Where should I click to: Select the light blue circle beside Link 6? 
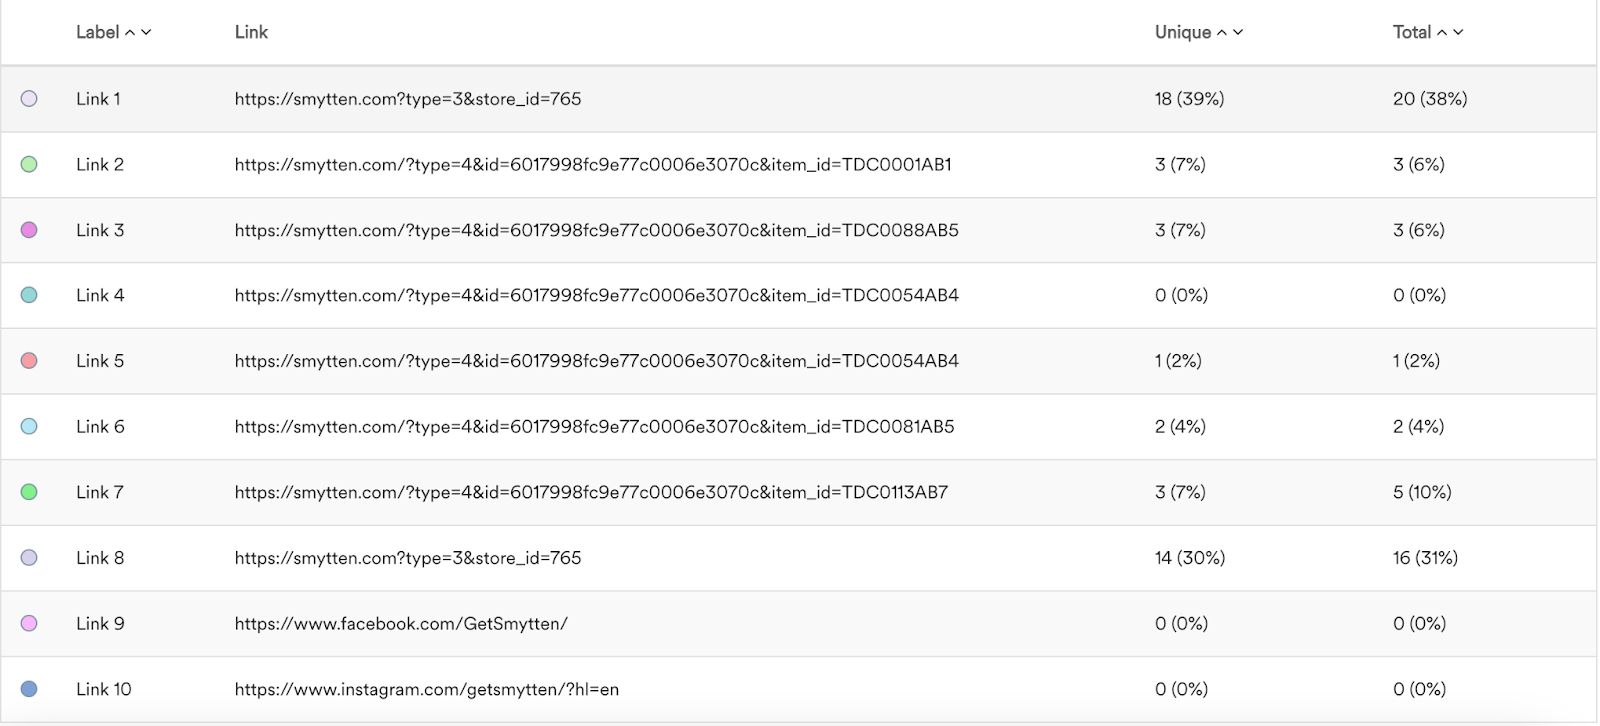(x=29, y=426)
